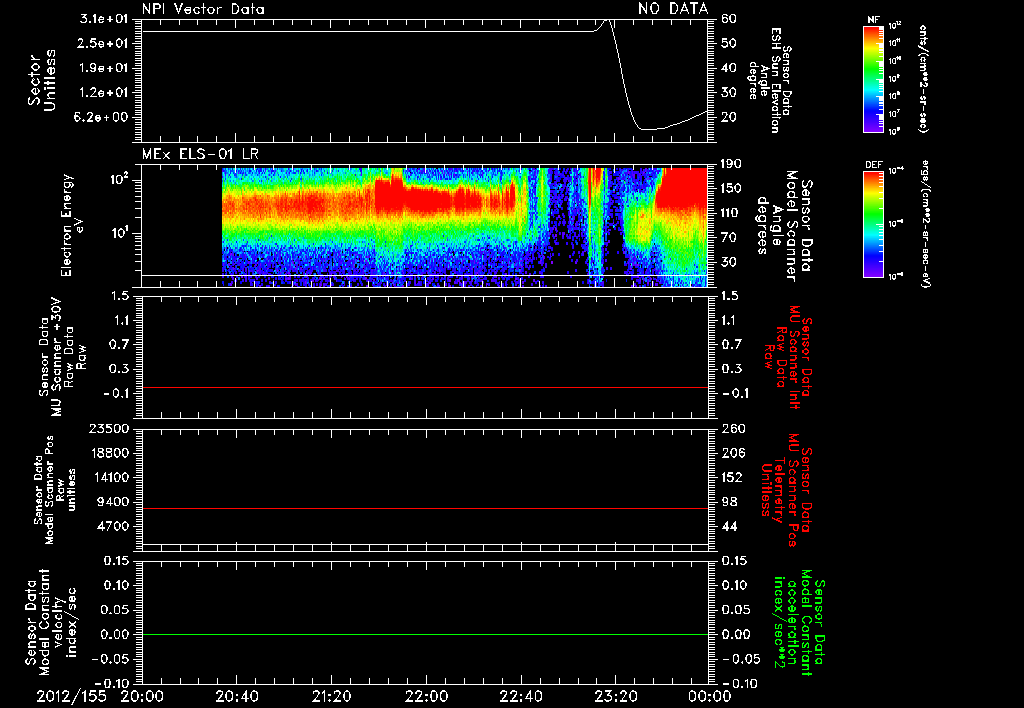Click the '110' scanner angle tick label
The height and width of the screenshot is (708, 1024).
click(731, 213)
